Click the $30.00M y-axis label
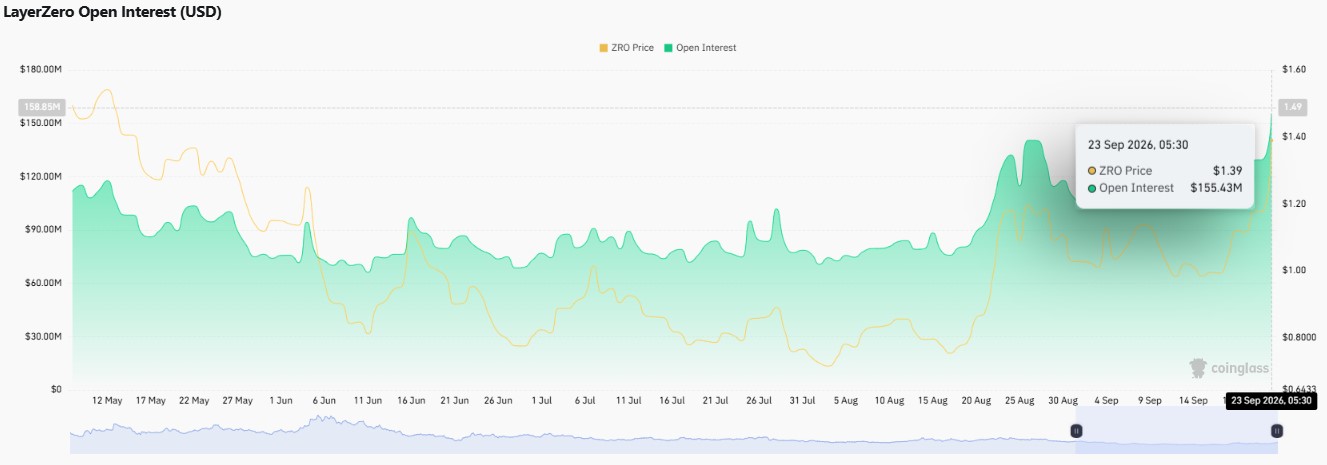Screen dimensions: 1327x465 coord(45,336)
